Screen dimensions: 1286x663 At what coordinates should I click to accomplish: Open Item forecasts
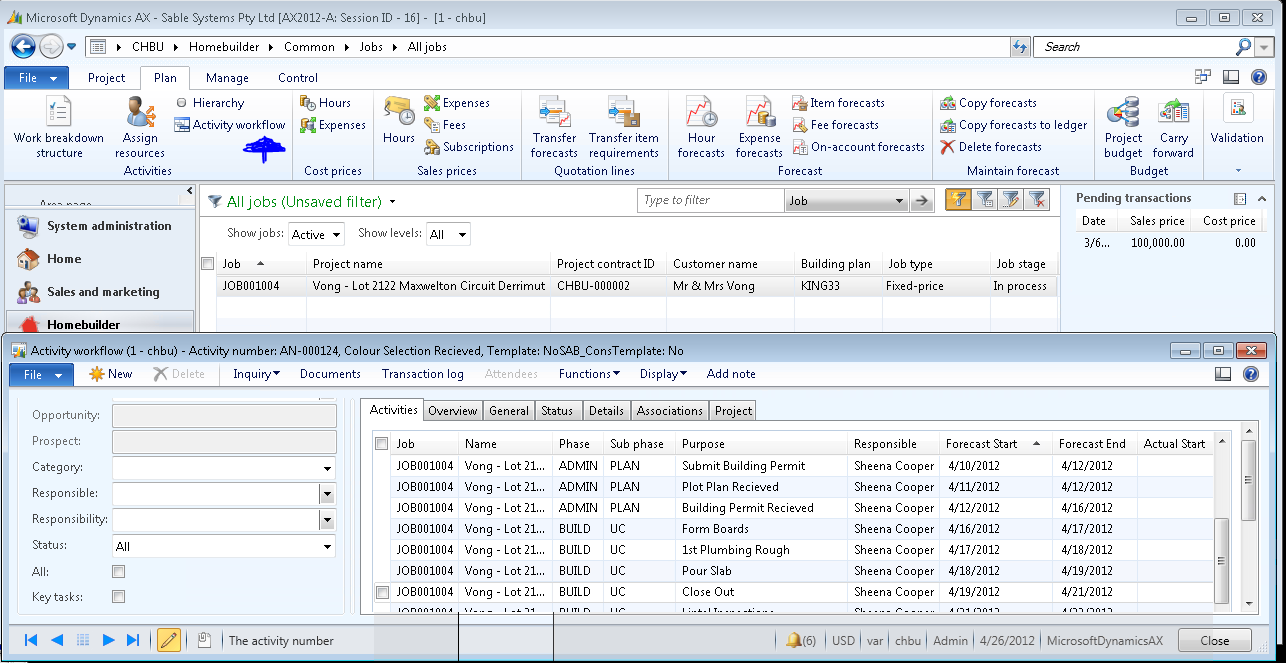click(x=839, y=103)
